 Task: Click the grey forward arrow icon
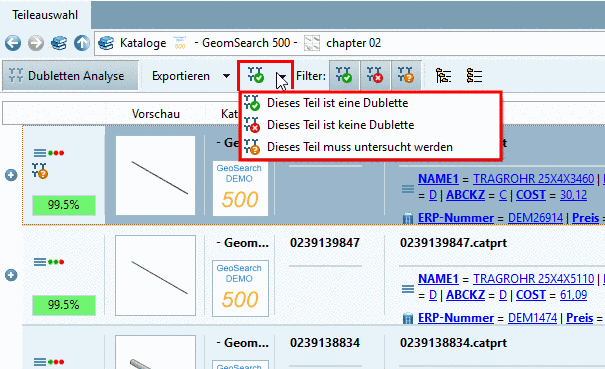pos(36,43)
